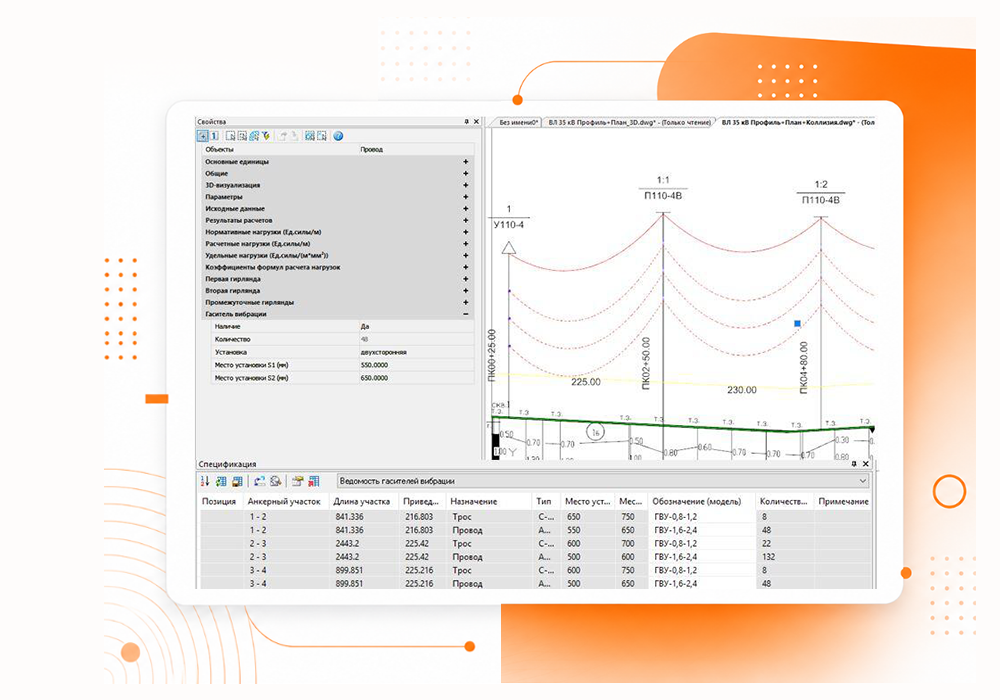1000x700 pixels.
Task: Click the Позиция column header
Action: click(221, 501)
